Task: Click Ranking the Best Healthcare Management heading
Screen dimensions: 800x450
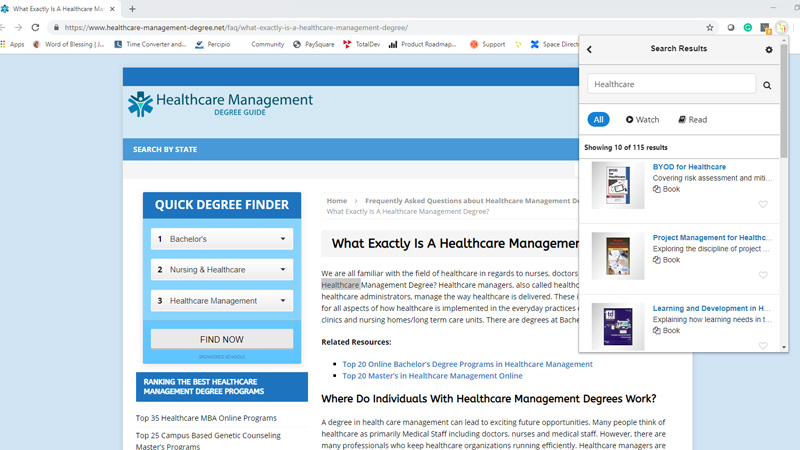Action: click(x=222, y=387)
